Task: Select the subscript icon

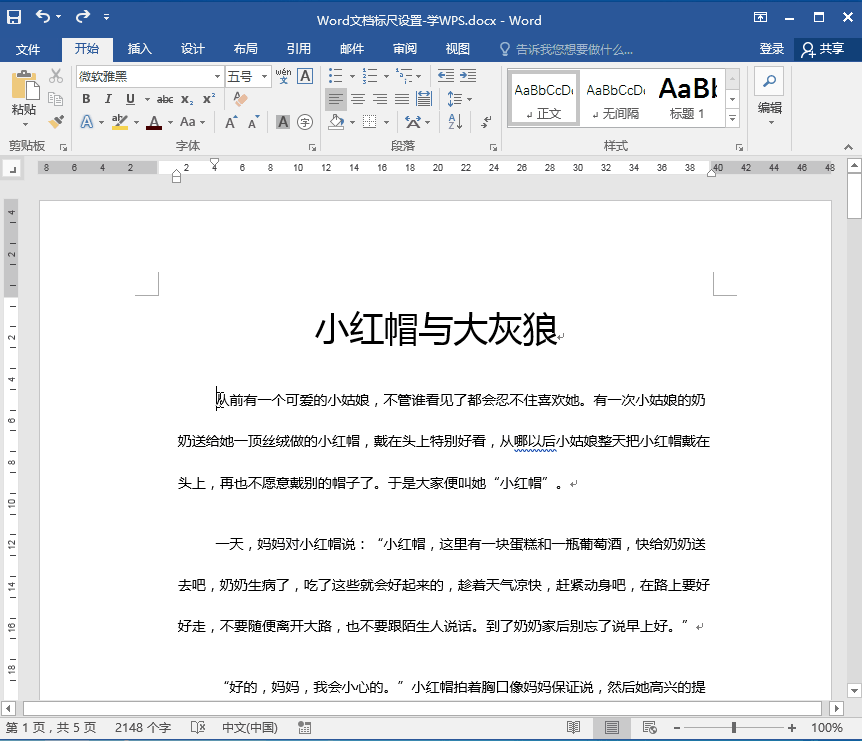Action: pos(186,100)
